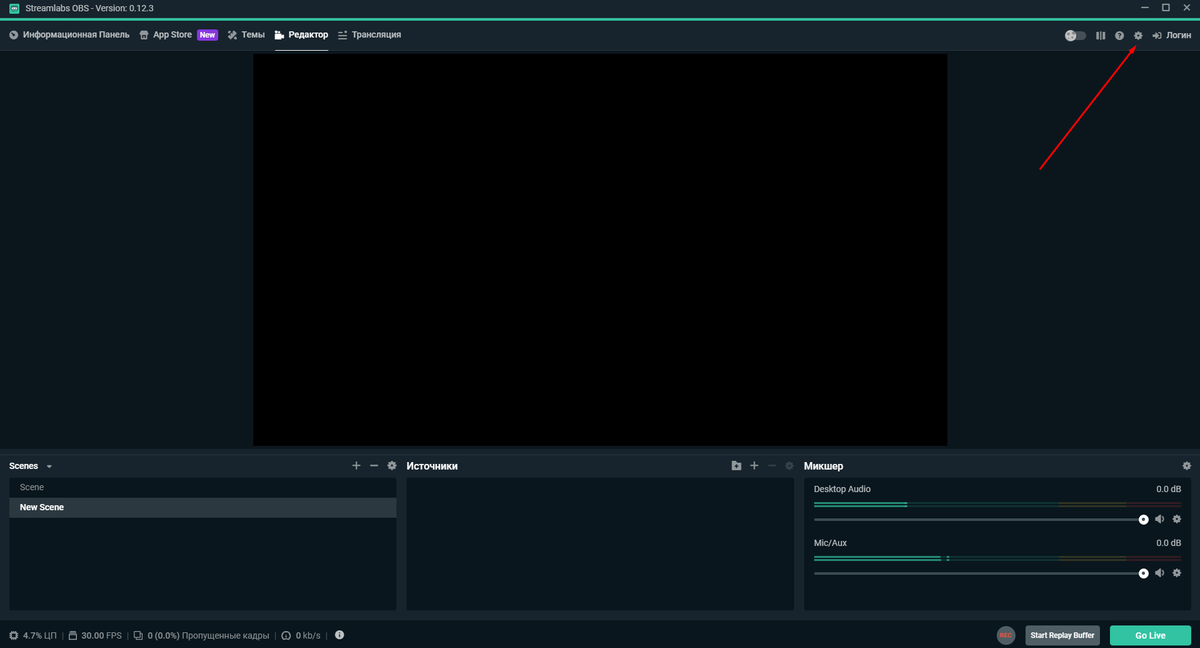Add a new scene with plus icon
This screenshot has width=1200, height=648.
356,466
